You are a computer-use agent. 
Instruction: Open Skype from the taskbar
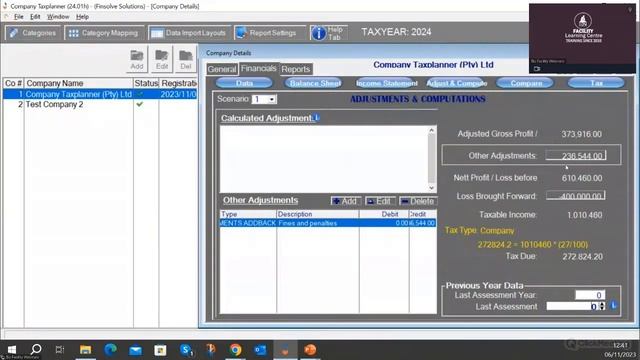point(186,350)
